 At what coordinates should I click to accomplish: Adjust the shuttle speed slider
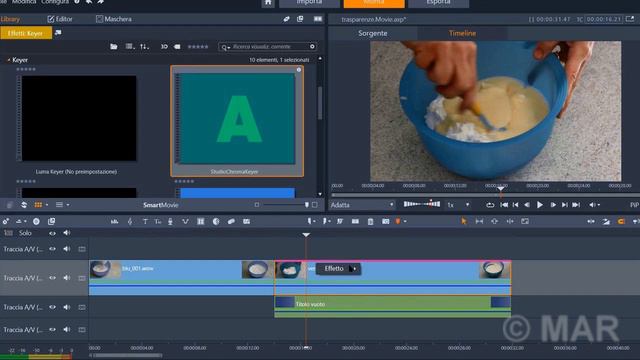(x=422, y=204)
